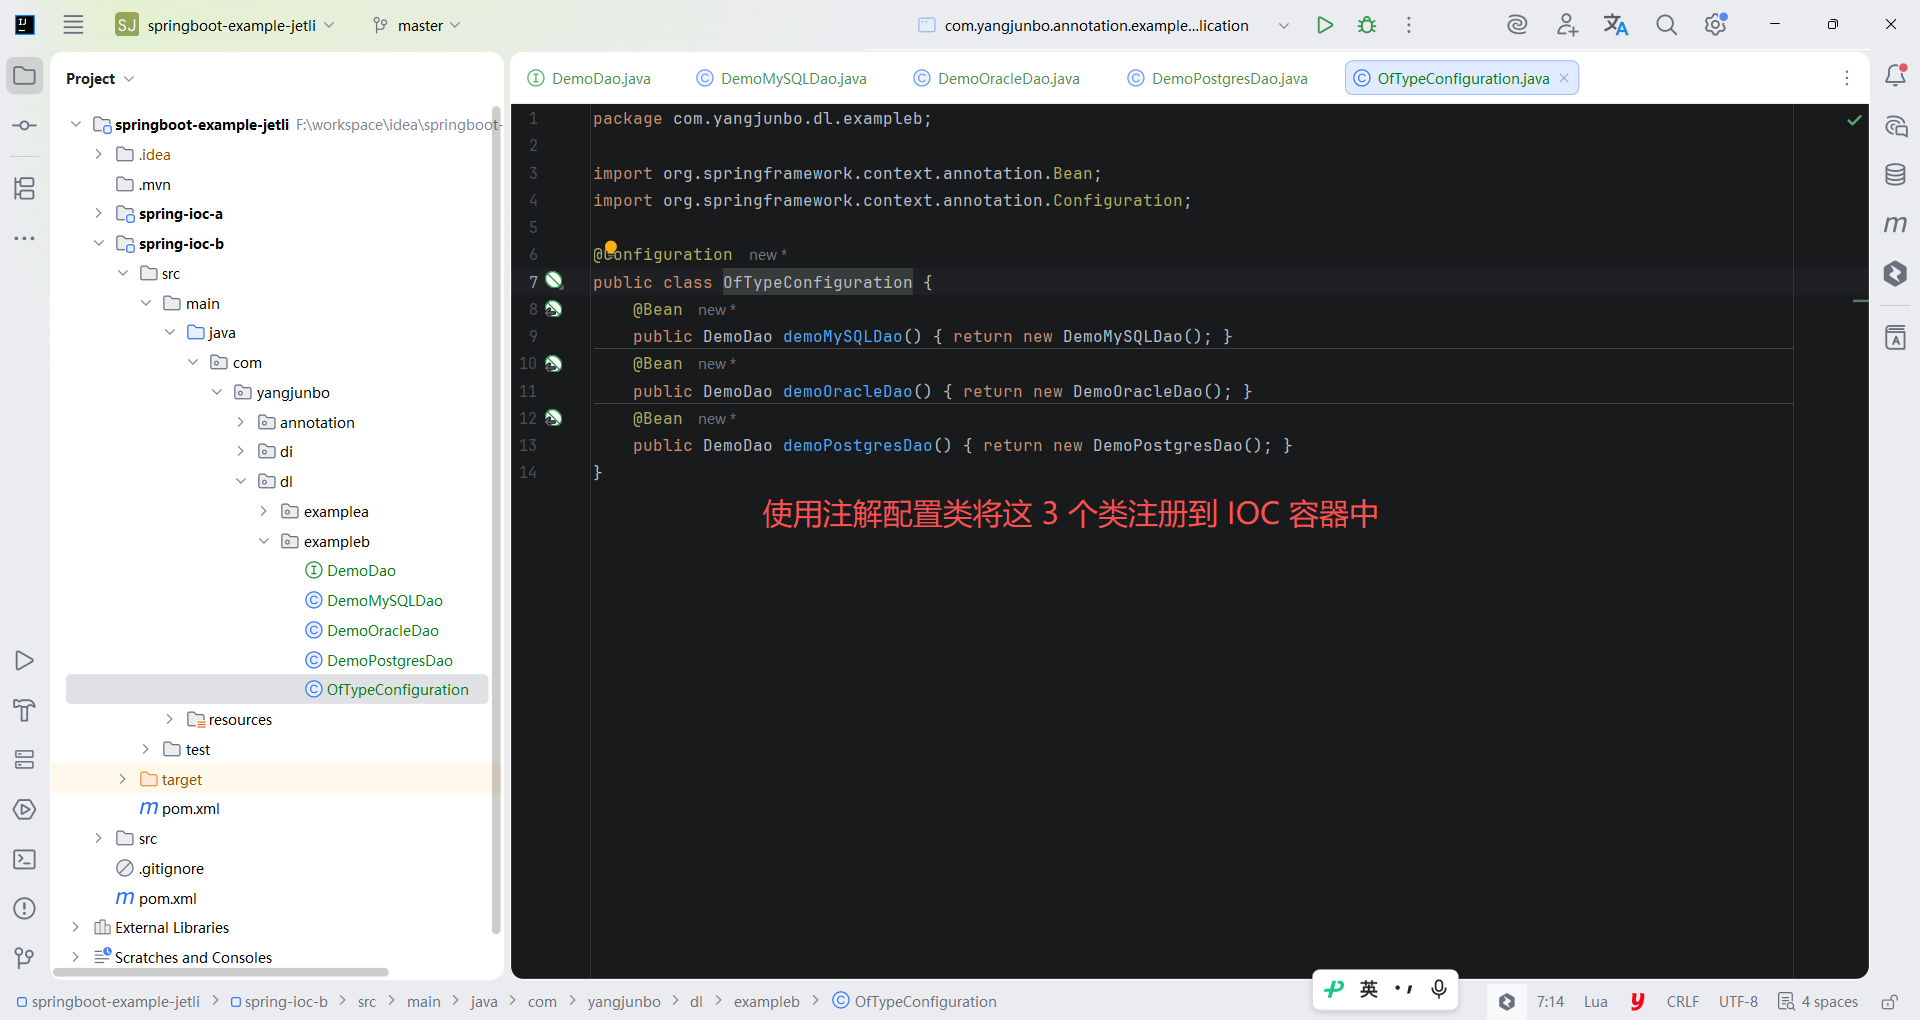Open more run actions menu

(1409, 25)
